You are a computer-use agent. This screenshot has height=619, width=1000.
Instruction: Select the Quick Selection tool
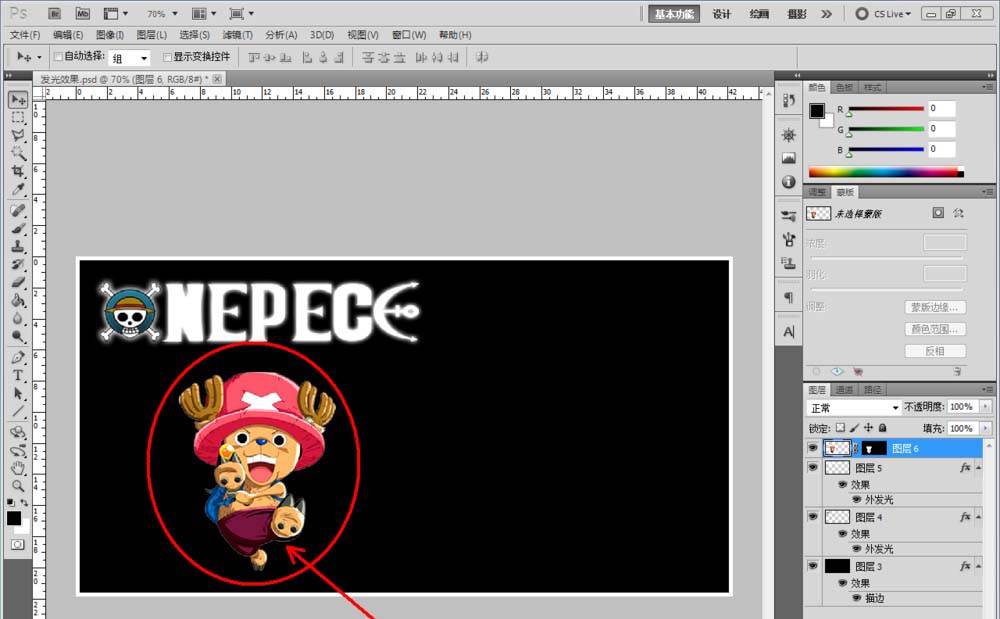pos(18,153)
